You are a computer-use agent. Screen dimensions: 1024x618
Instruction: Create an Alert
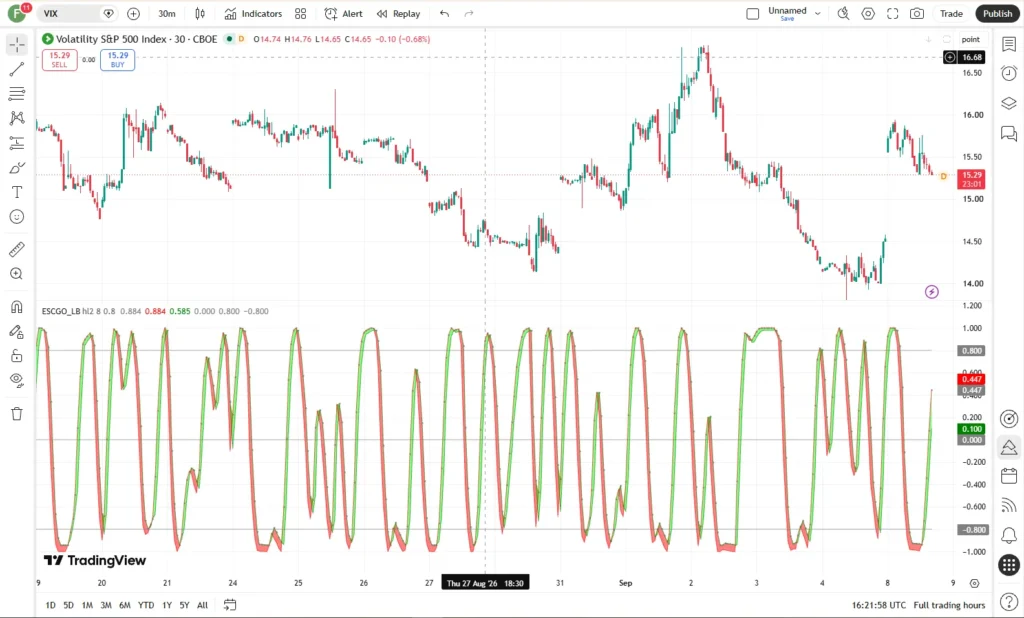pyautogui.click(x=344, y=14)
